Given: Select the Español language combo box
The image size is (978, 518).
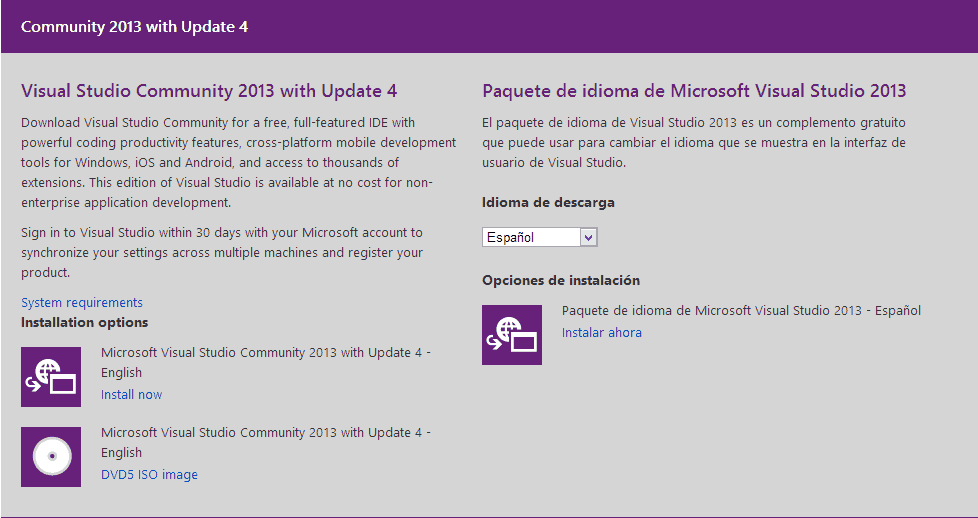Looking at the screenshot, I should [x=540, y=237].
